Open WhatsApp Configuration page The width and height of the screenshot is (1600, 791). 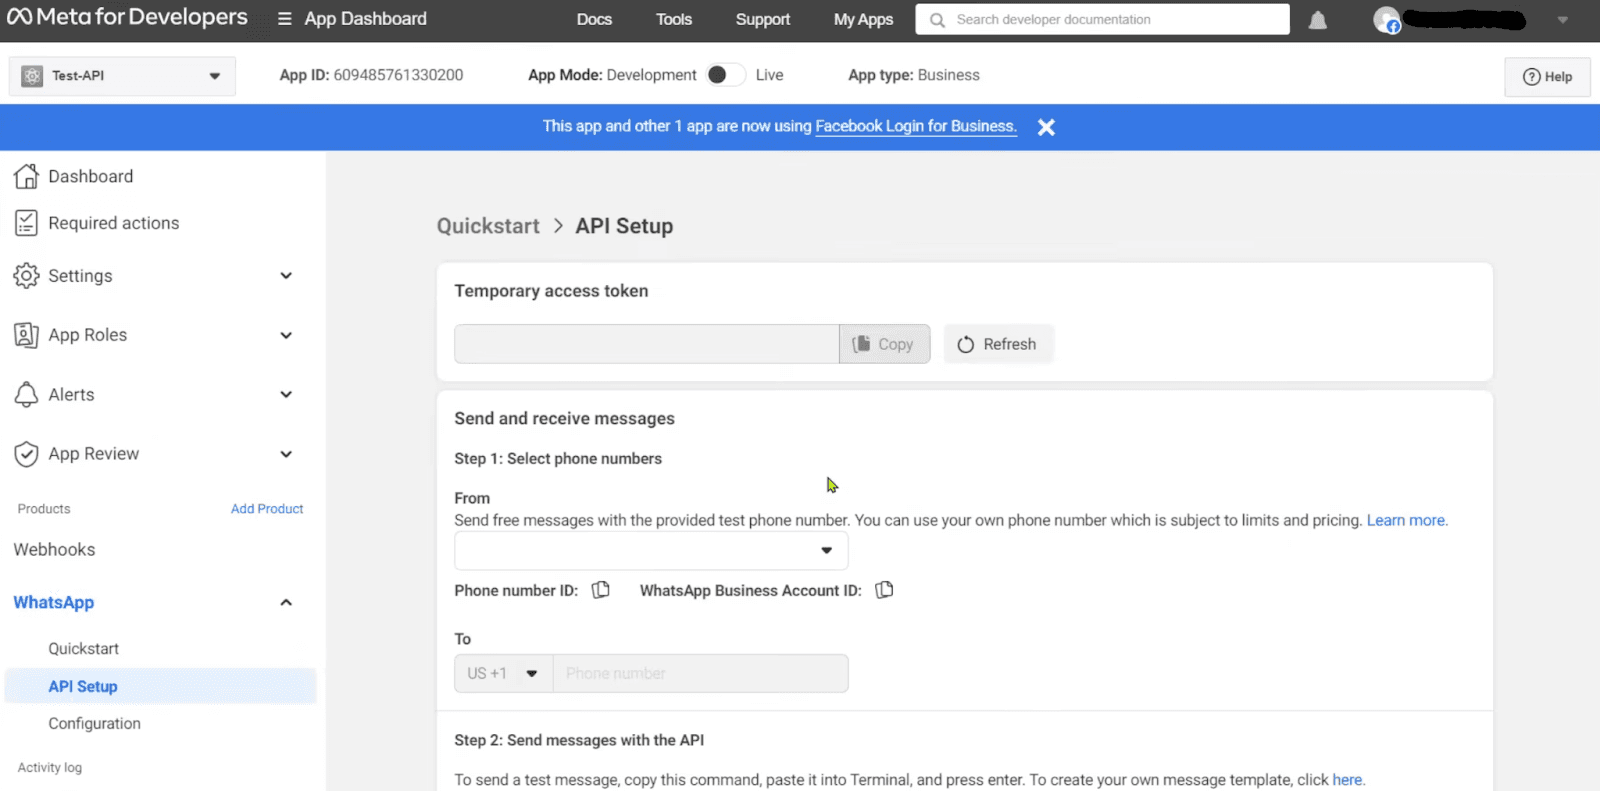click(95, 724)
